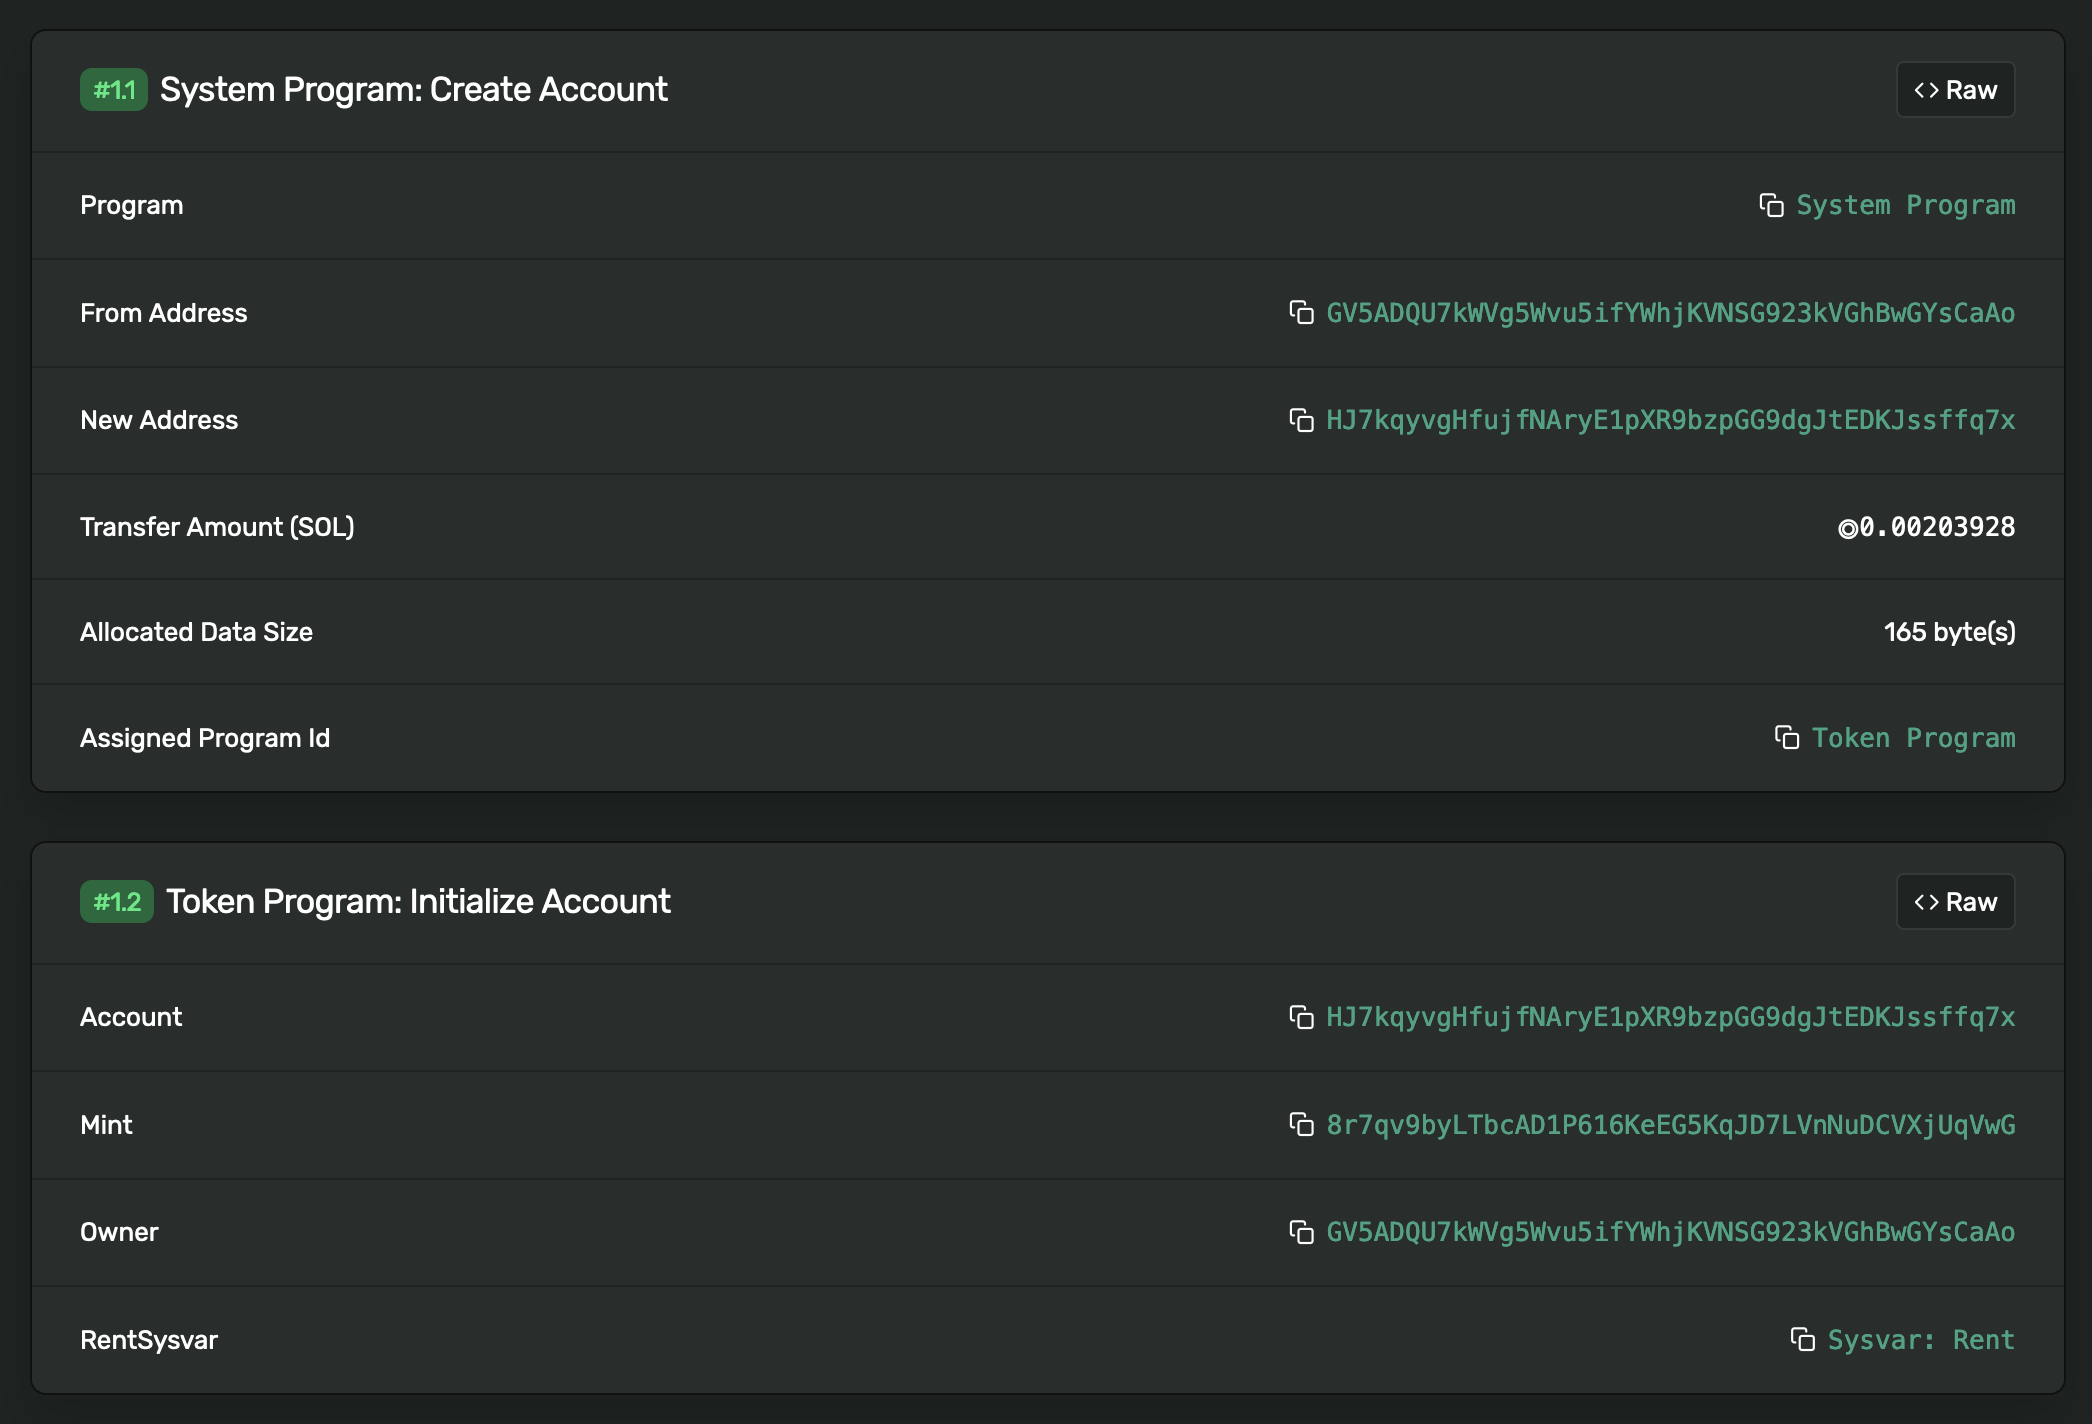Open the Account link HJ7kqyvg in Initialize Account
Viewport: 2092px width, 1424px height.
pos(1671,1017)
